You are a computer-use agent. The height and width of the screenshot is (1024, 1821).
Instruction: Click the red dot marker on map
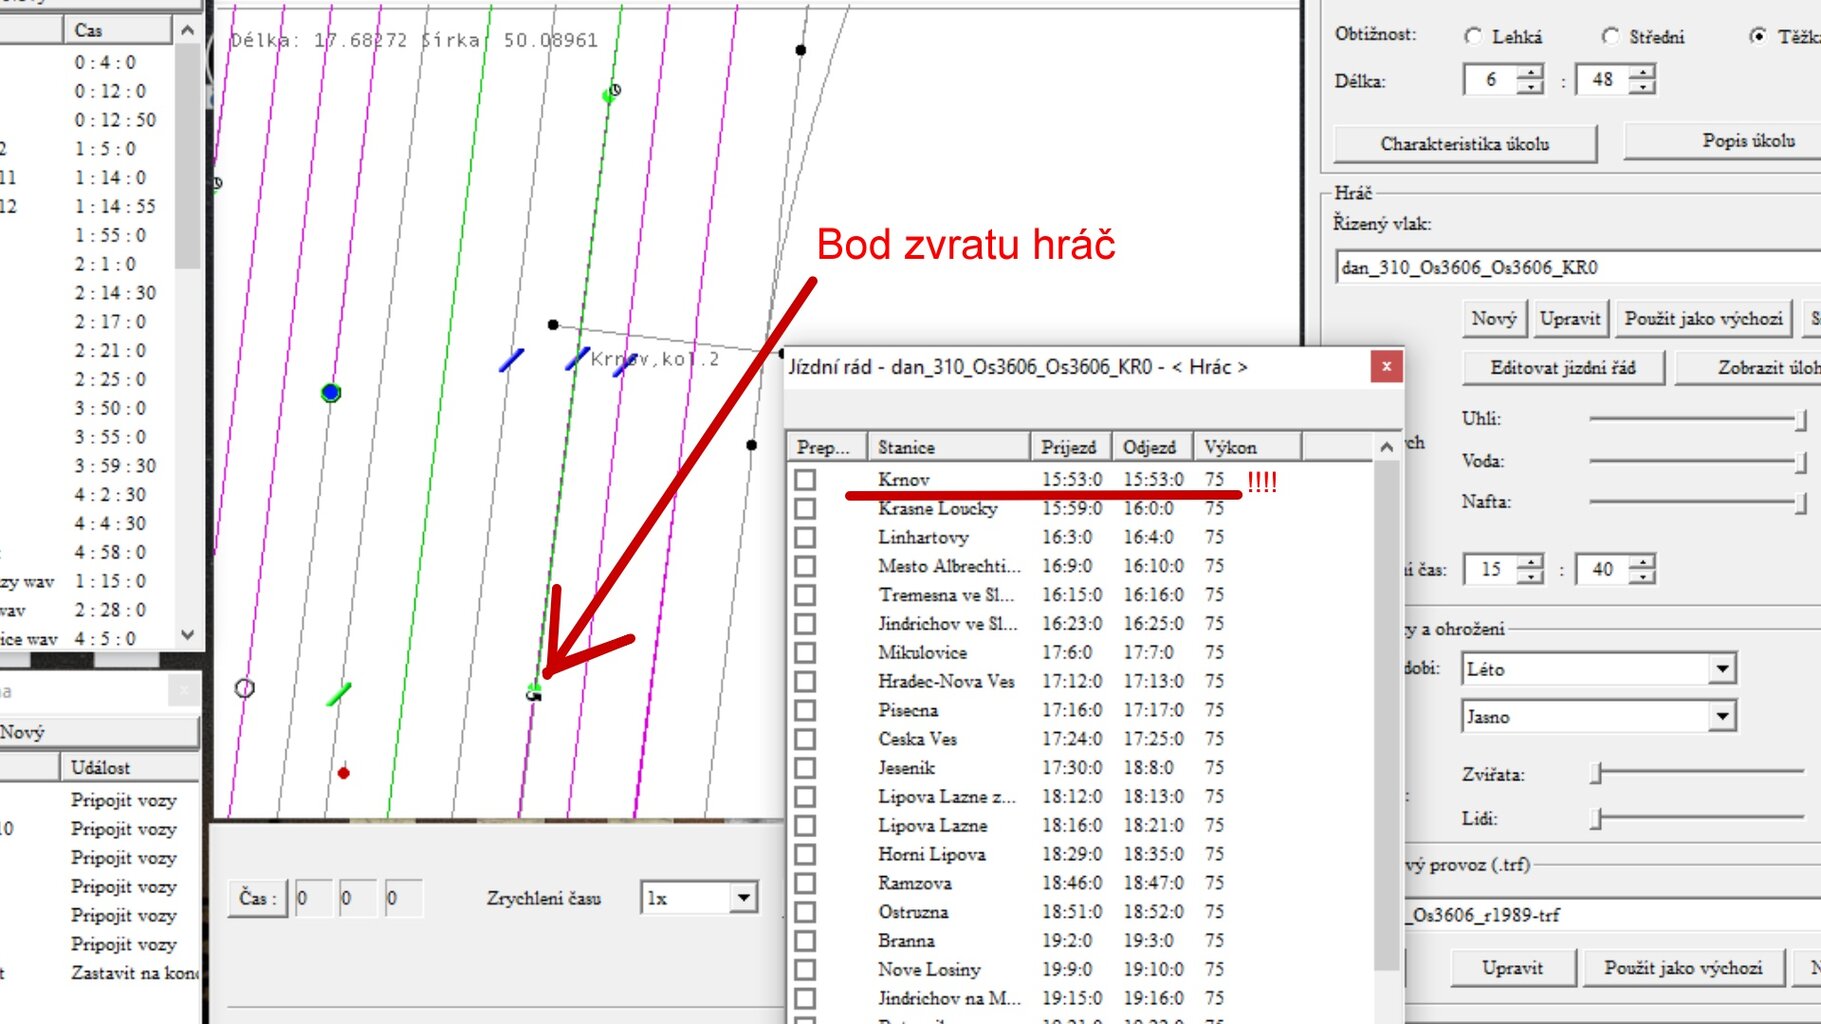click(x=343, y=773)
